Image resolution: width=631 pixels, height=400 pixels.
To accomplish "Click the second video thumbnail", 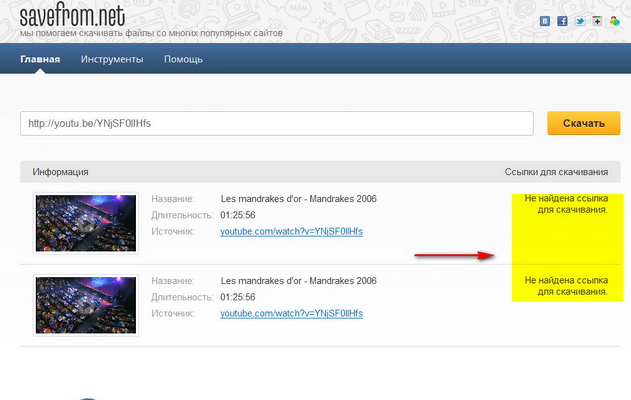I will click(x=86, y=305).
